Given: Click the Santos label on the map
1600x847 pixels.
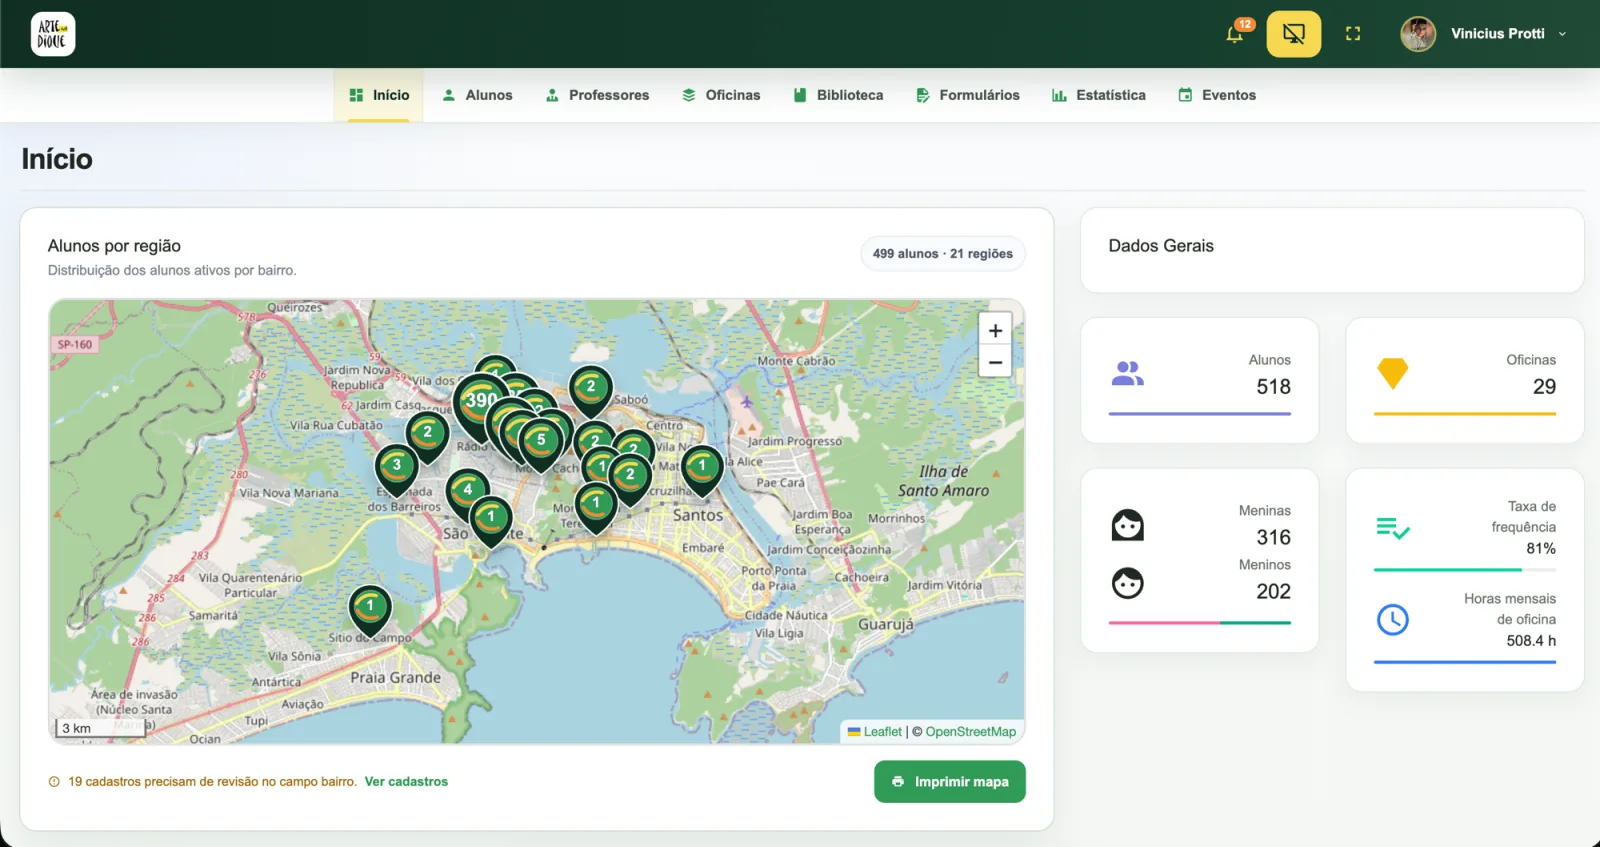Looking at the screenshot, I should click(698, 515).
